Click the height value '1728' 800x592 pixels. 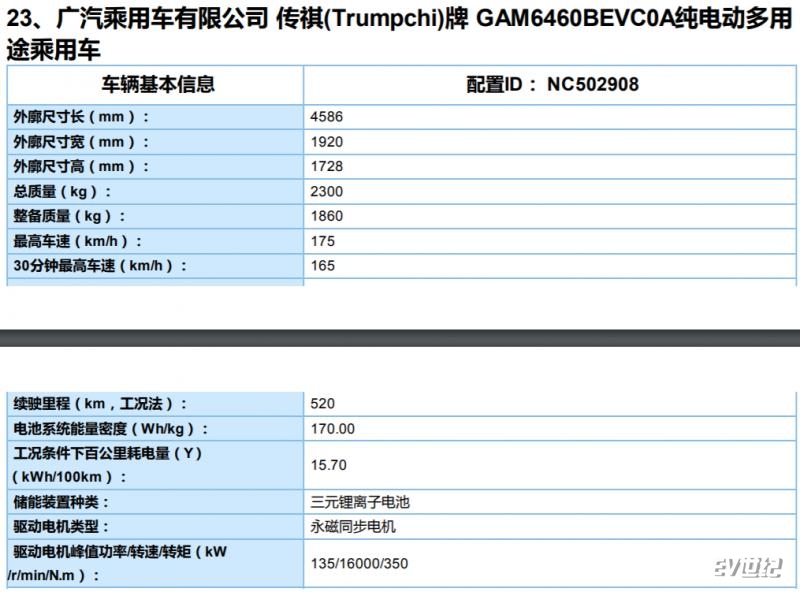327,166
